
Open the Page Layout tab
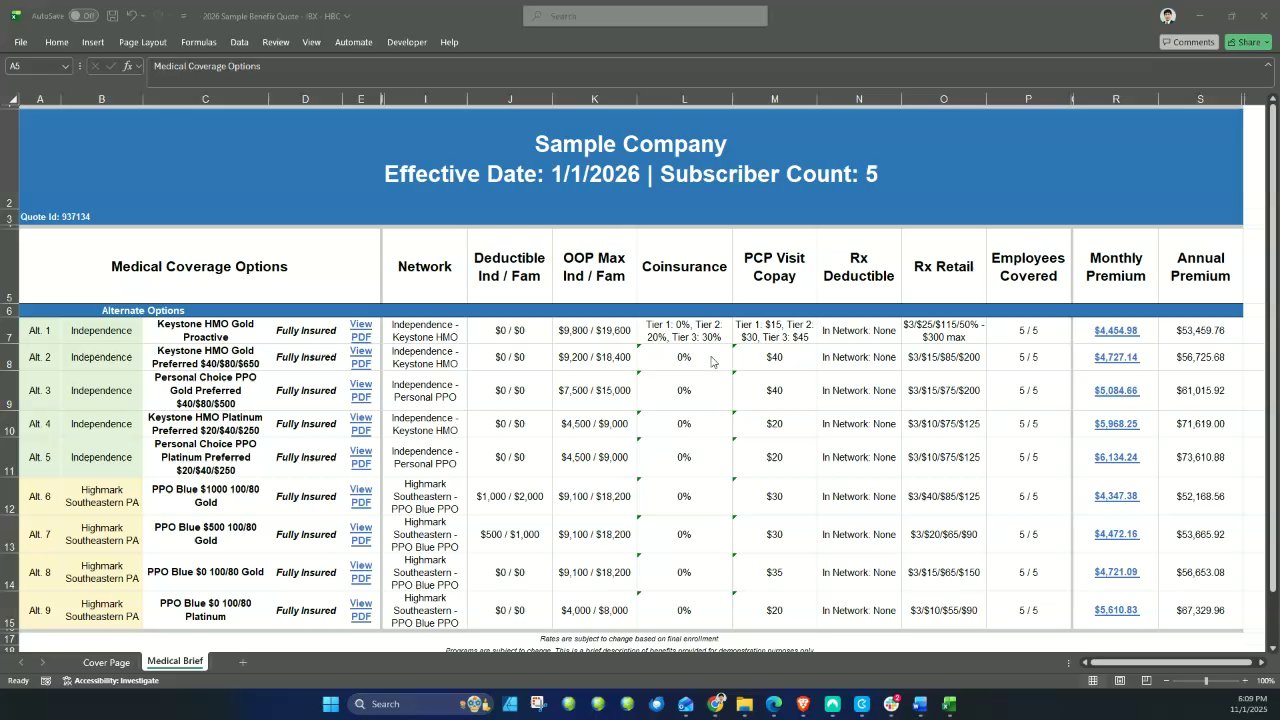143,42
